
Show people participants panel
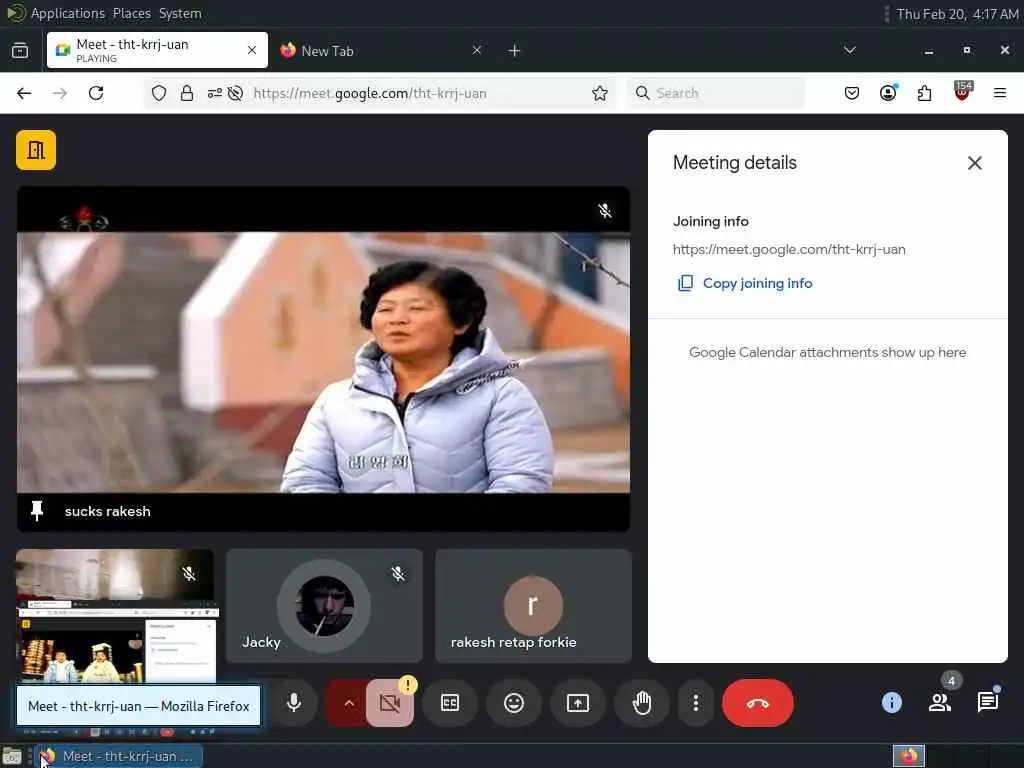(940, 703)
